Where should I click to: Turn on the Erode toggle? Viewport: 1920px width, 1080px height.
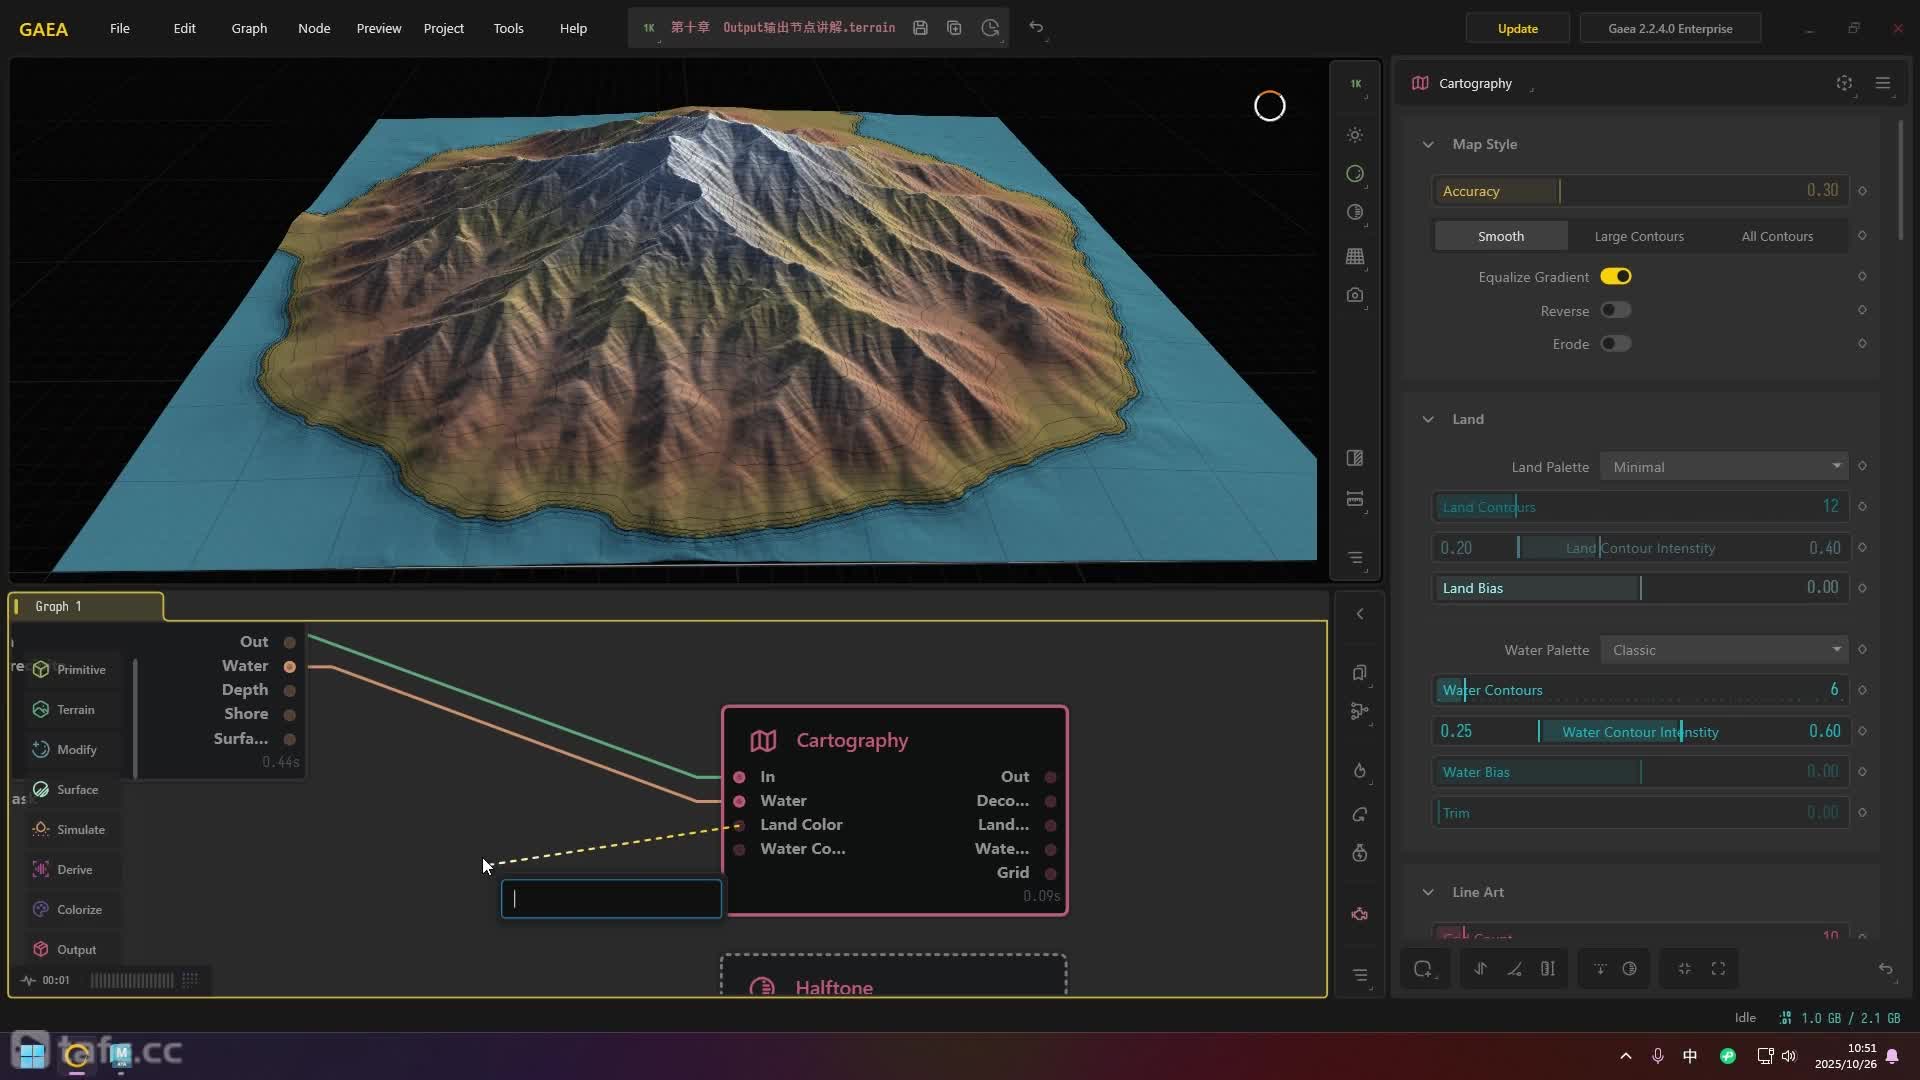(x=1615, y=343)
